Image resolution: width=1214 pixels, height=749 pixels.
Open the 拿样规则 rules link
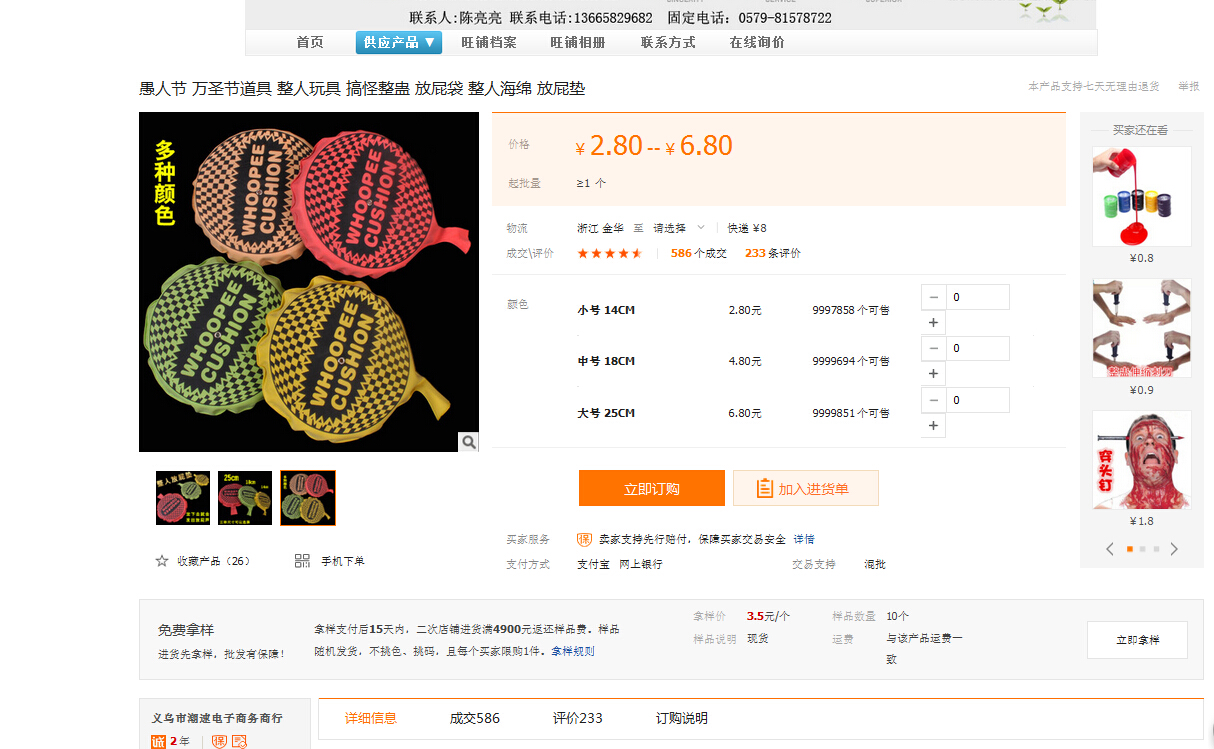(x=572, y=651)
